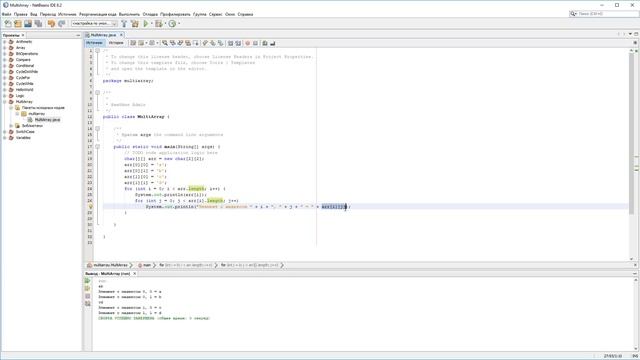Image resolution: width=640 pixels, height=360 pixels.
Task: Open the Отладка menu
Action: pos(150,14)
